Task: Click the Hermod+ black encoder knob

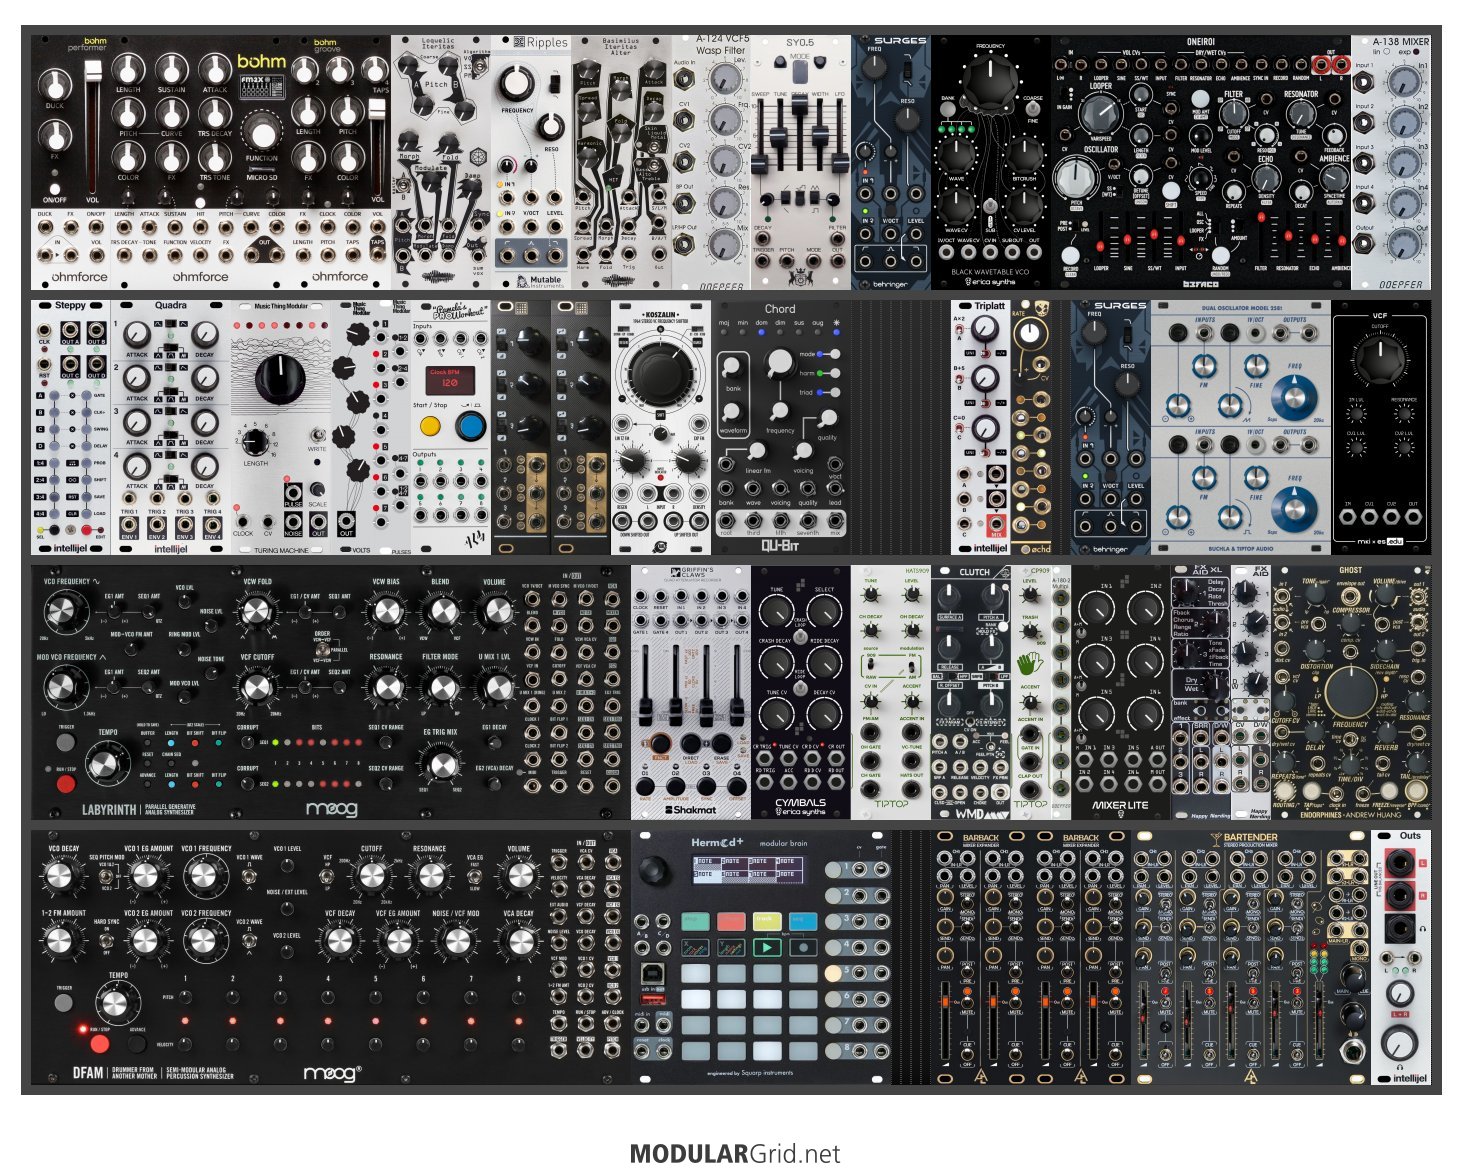Action: pyautogui.click(x=656, y=872)
